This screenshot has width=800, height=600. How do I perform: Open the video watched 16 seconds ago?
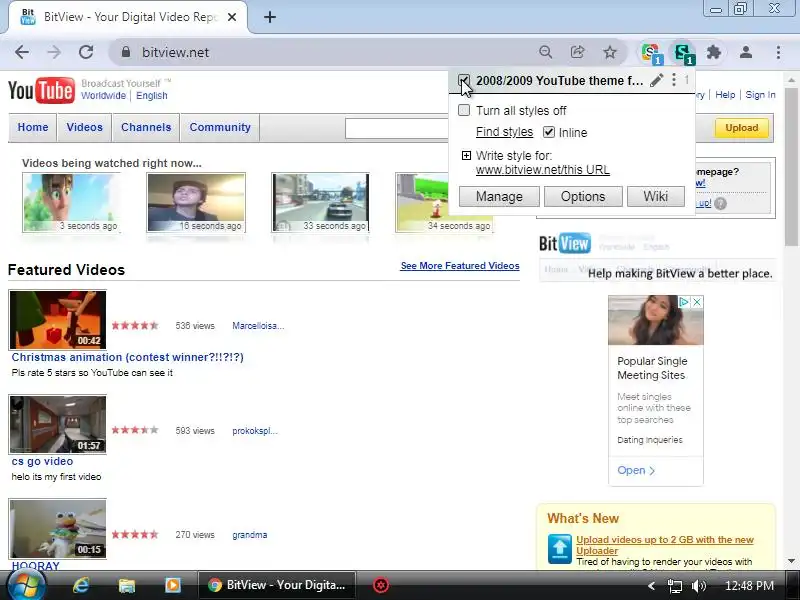(x=196, y=202)
